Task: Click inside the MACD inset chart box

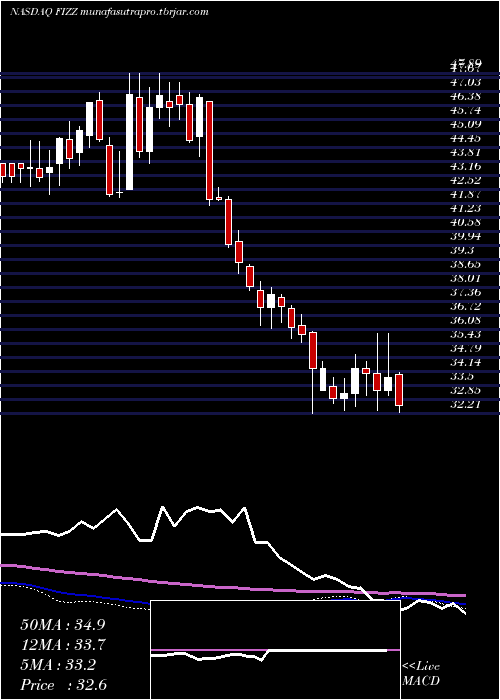Action: 275,650
